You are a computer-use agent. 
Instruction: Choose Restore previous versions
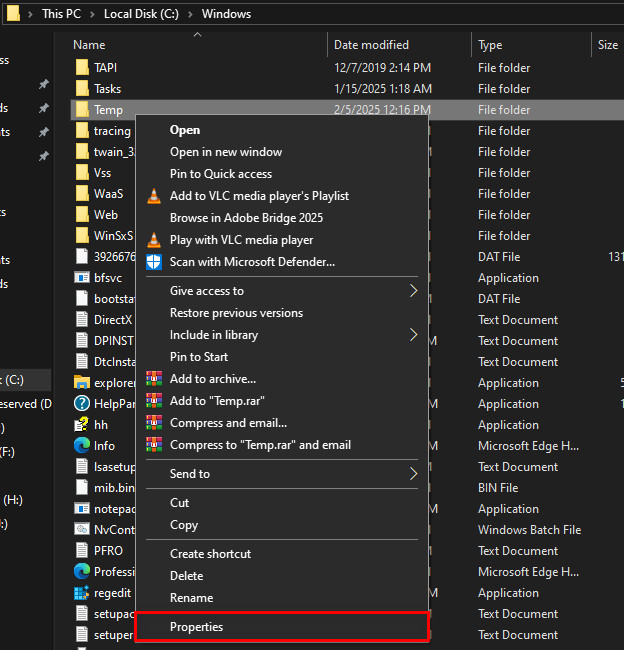tap(236, 313)
